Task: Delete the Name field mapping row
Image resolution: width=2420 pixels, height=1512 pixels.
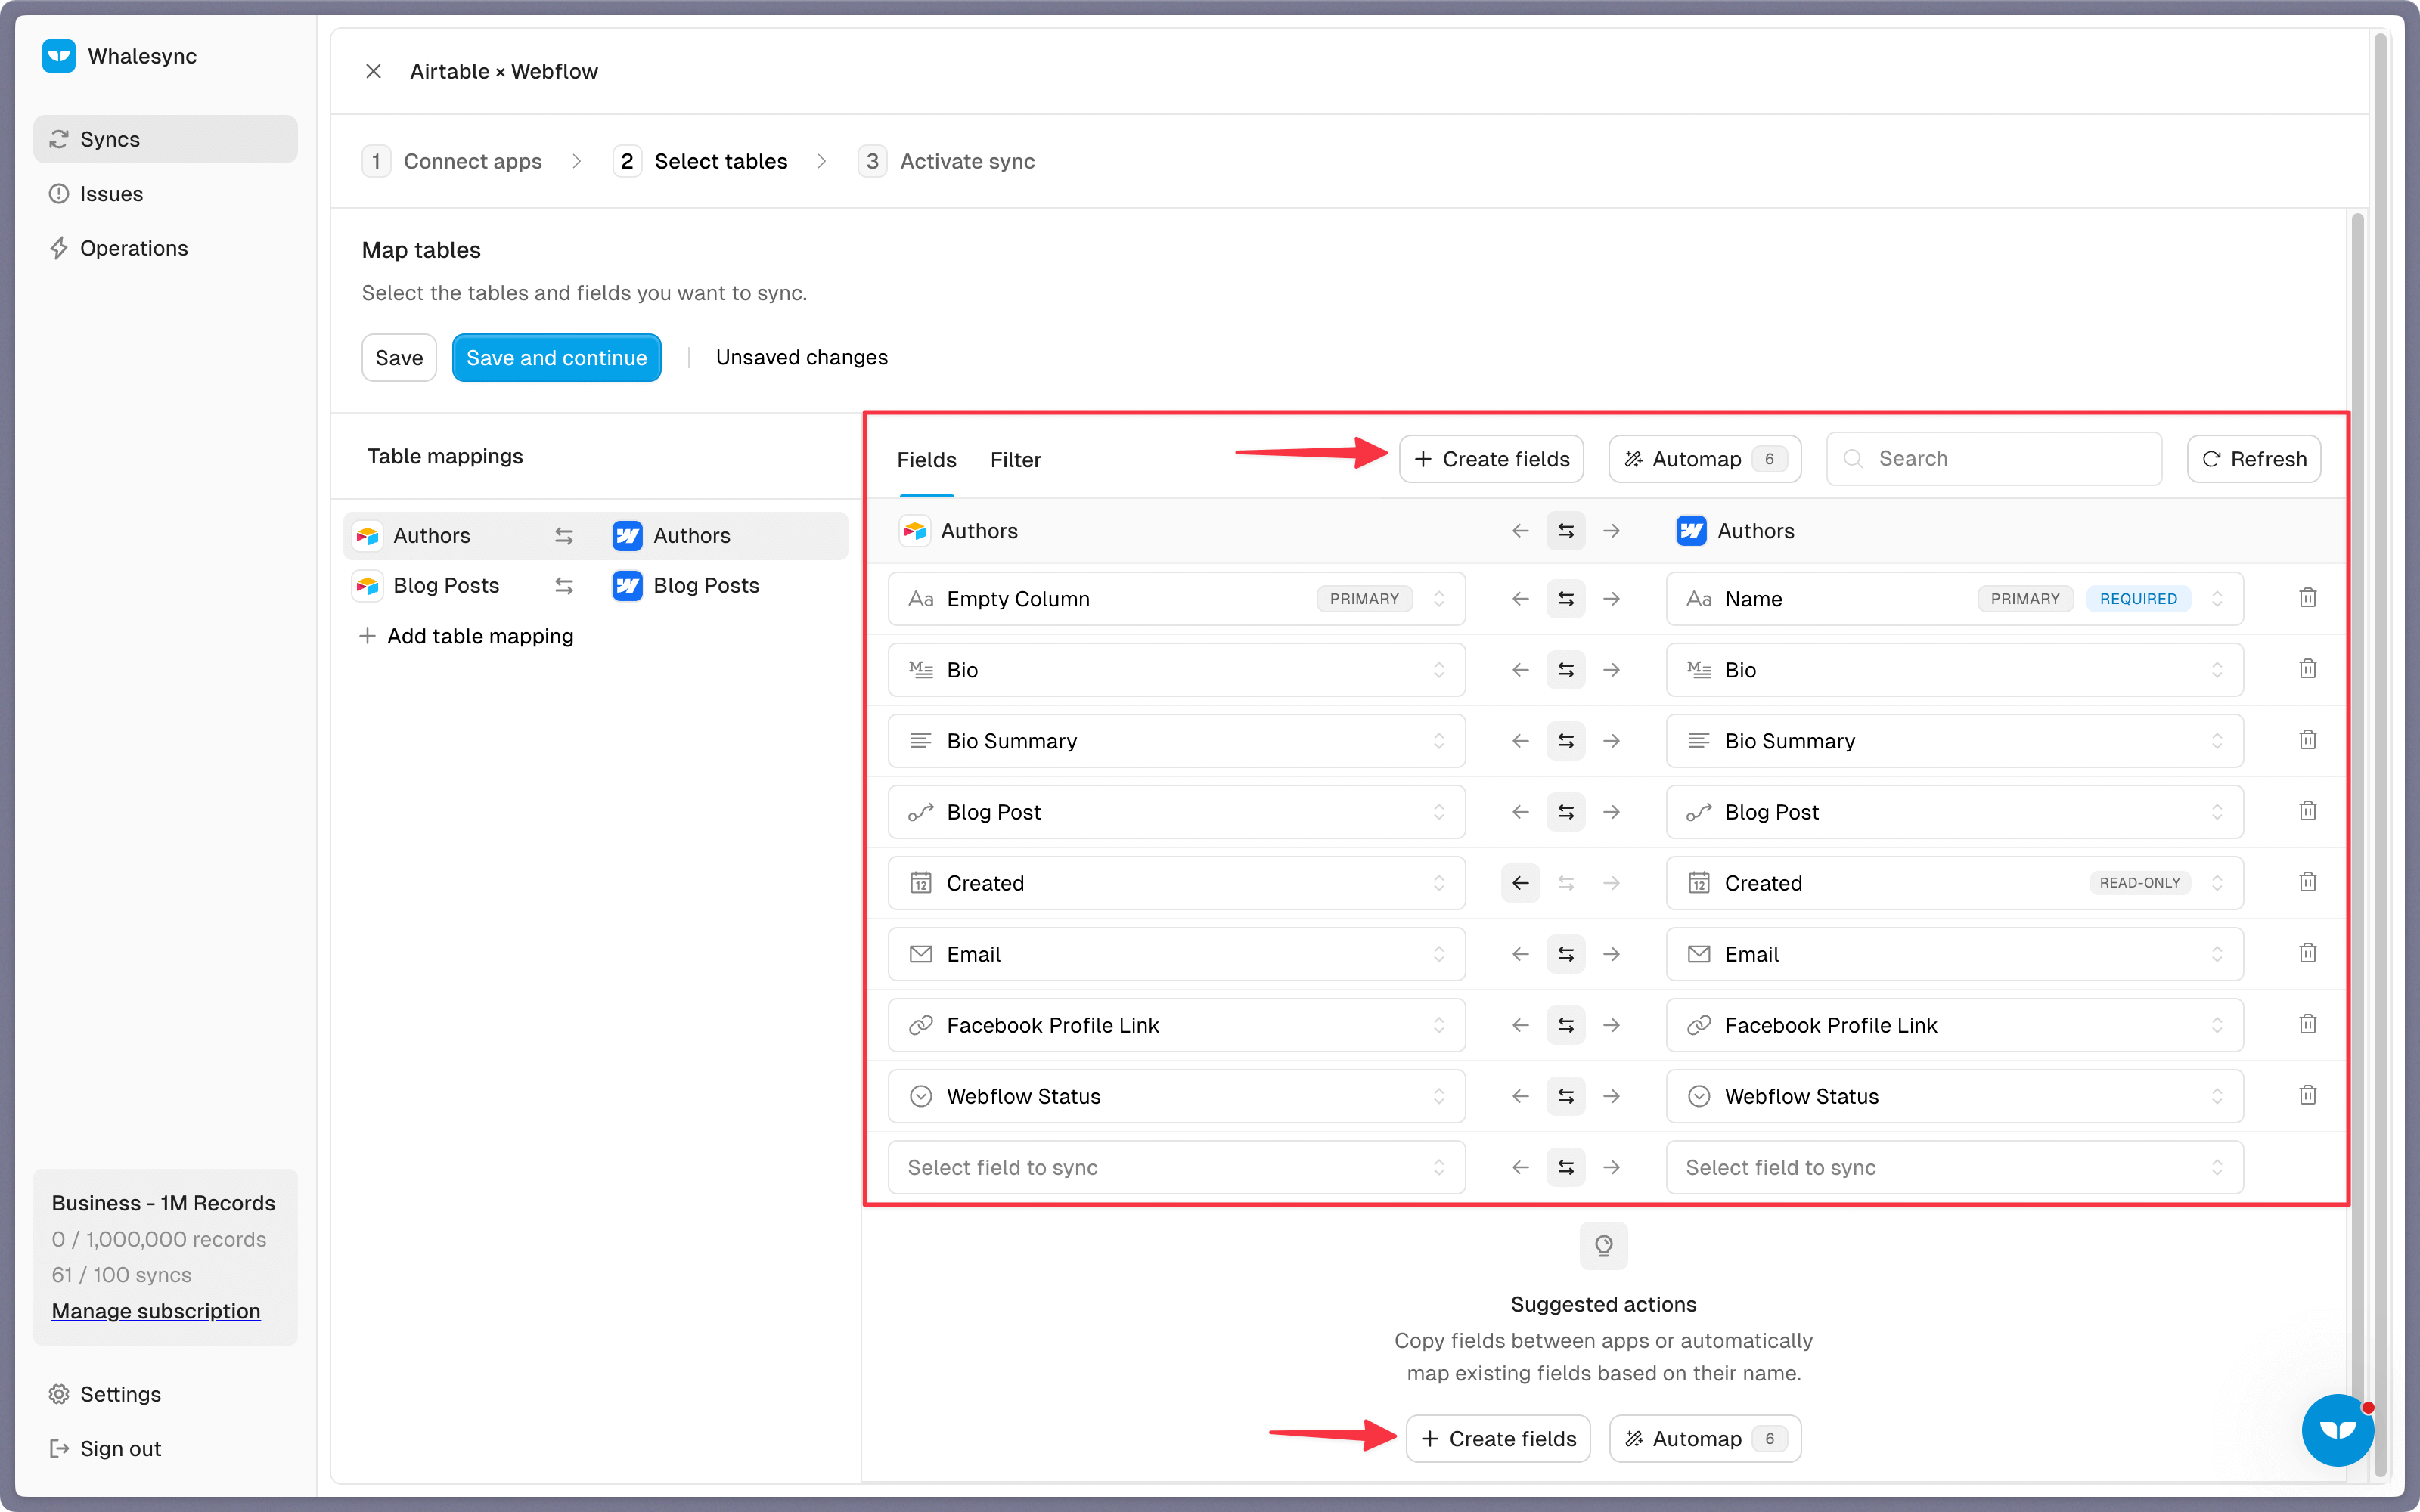Action: (x=2308, y=598)
